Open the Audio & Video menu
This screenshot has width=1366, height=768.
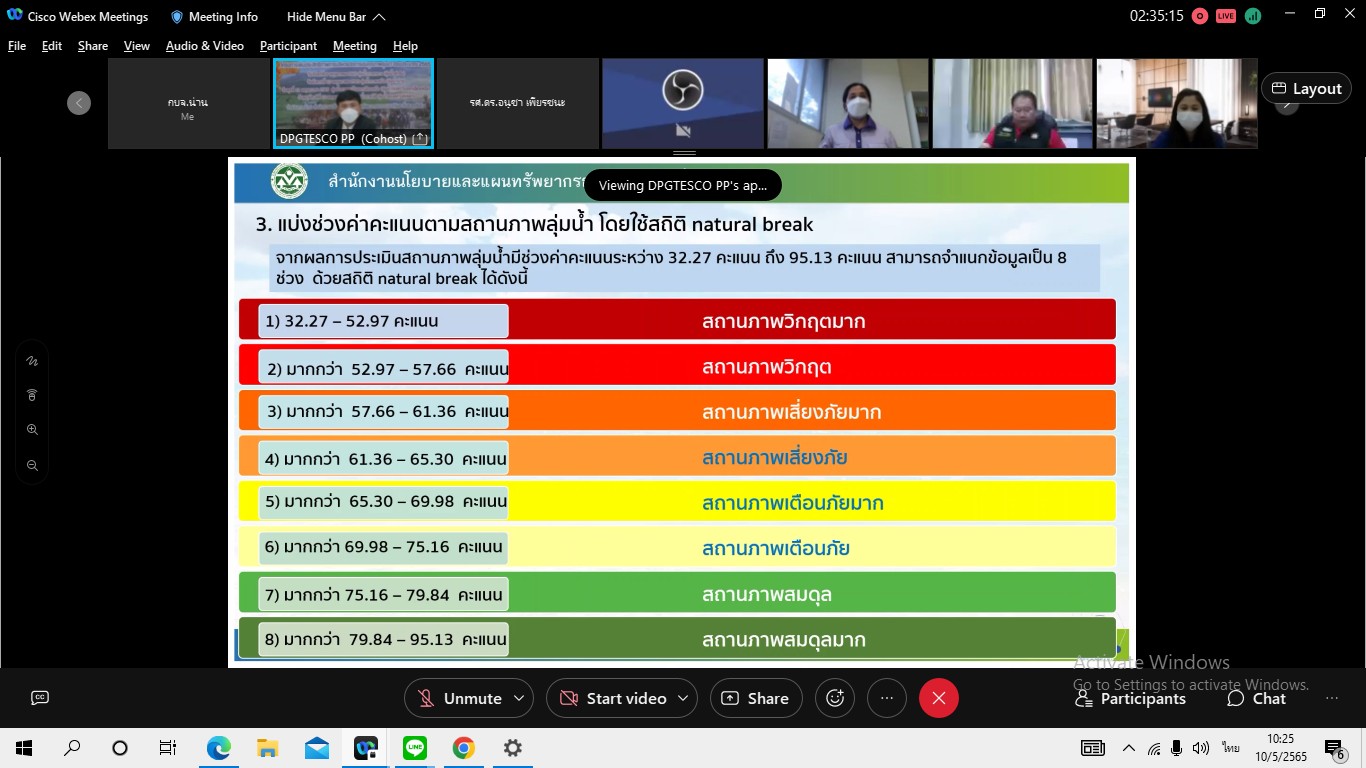tap(204, 46)
